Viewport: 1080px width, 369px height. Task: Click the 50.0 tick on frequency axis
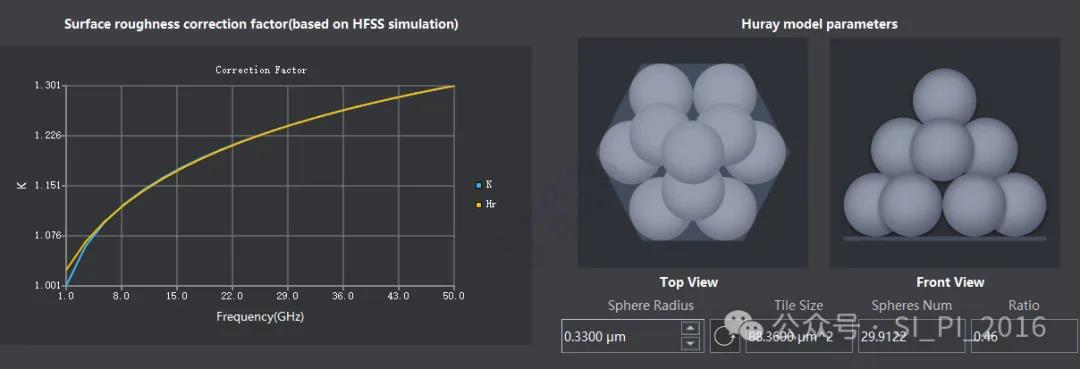[x=453, y=296]
